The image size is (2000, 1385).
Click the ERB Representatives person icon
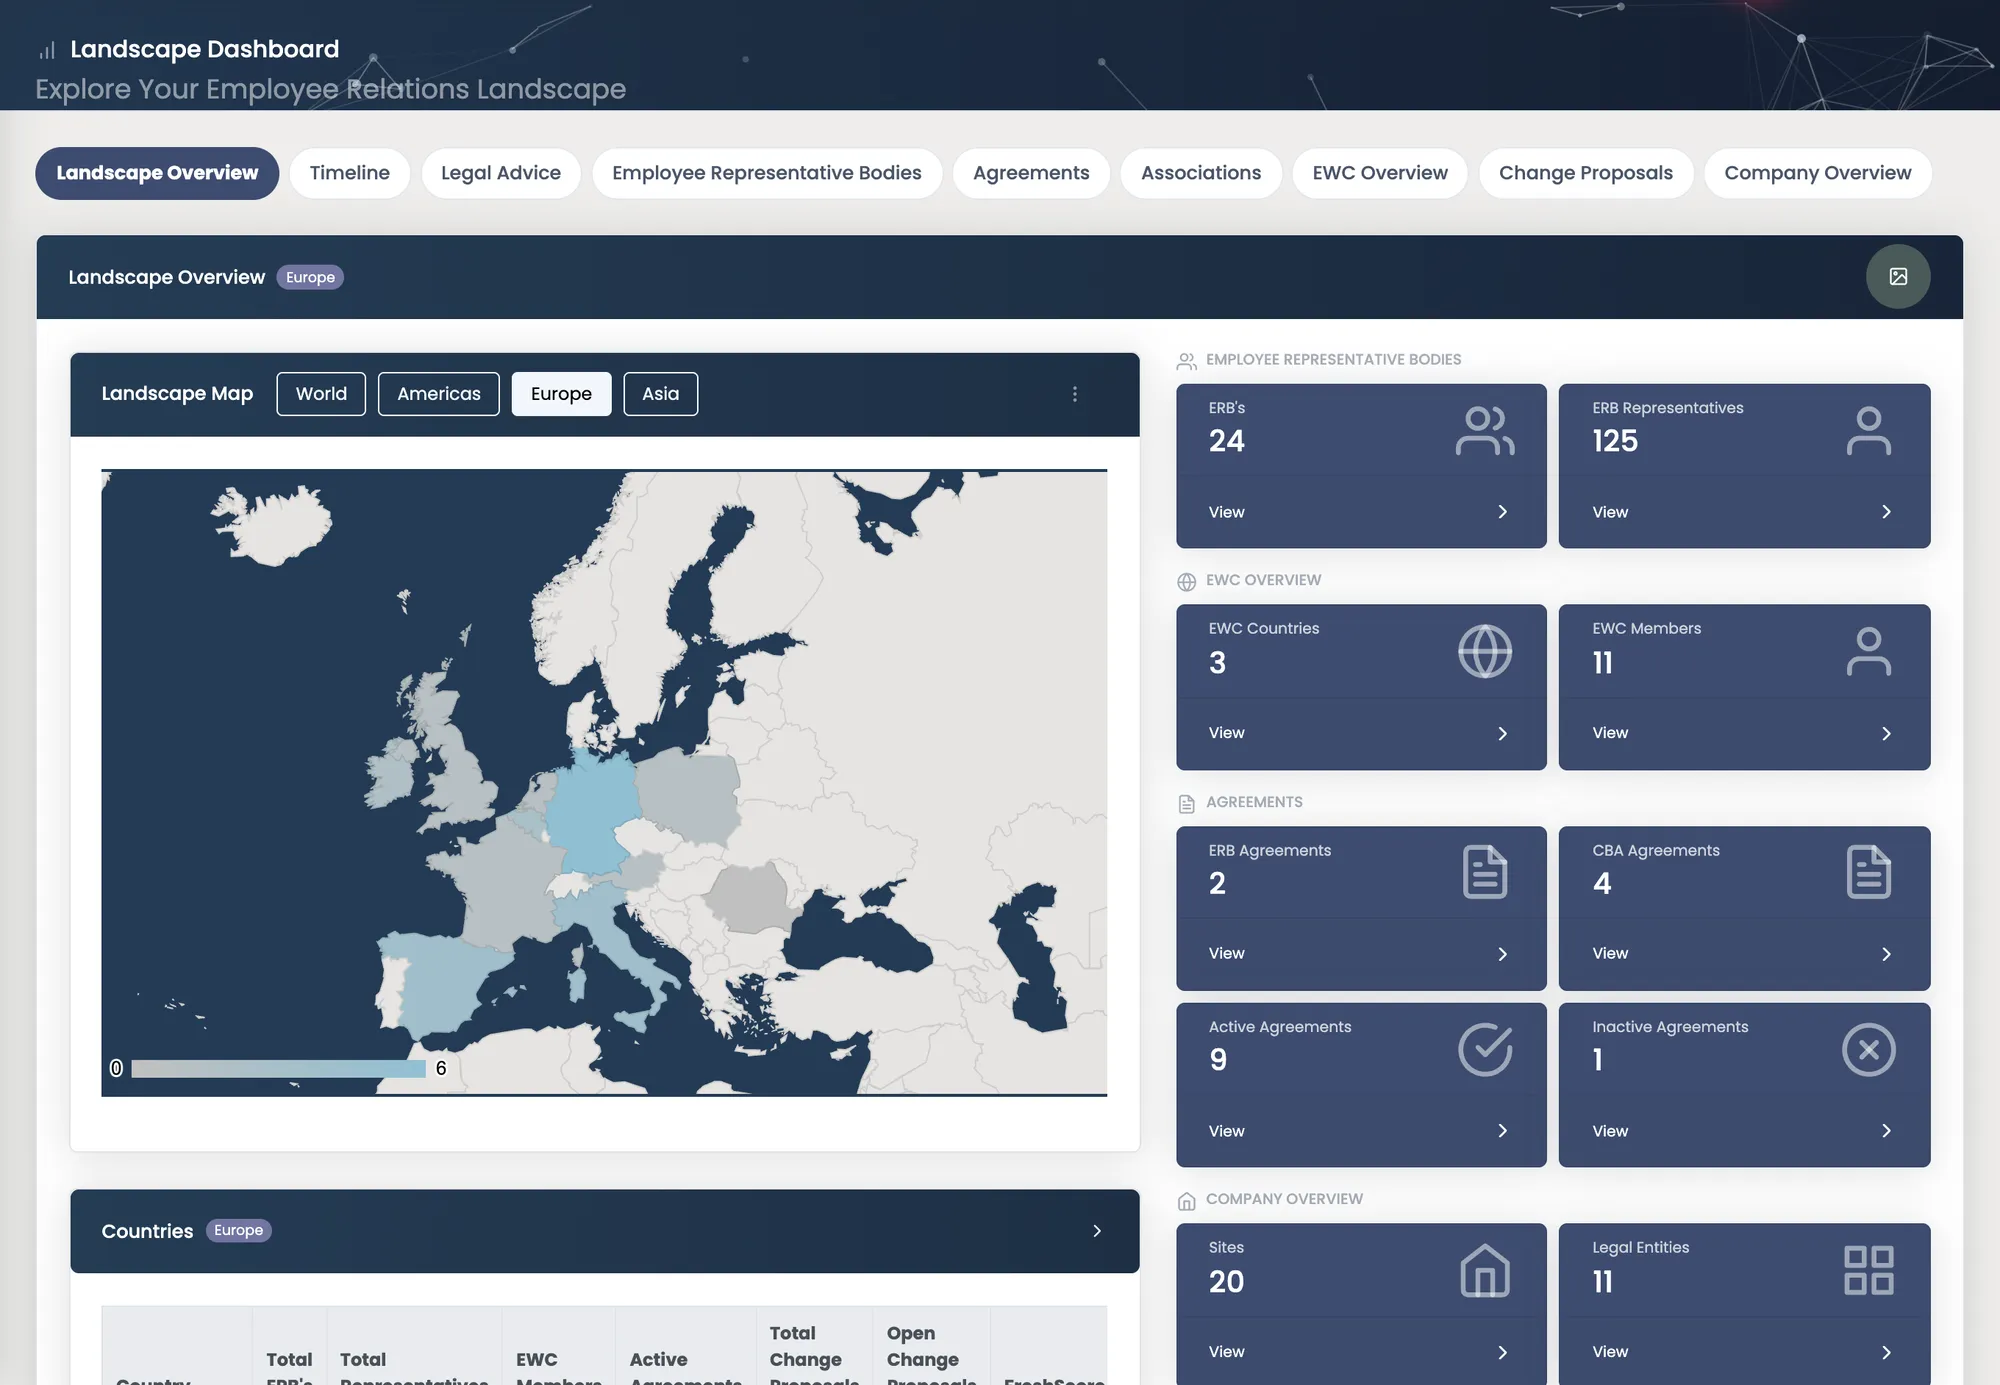coord(1868,431)
